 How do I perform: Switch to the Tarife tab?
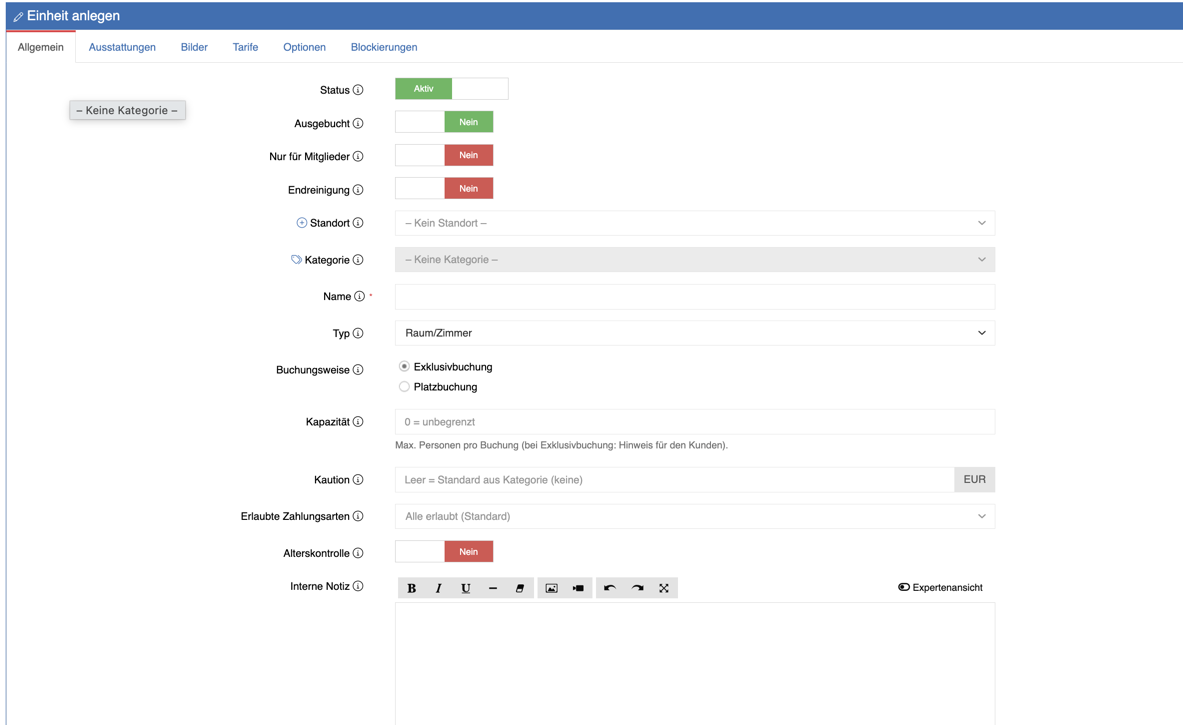[x=245, y=47]
